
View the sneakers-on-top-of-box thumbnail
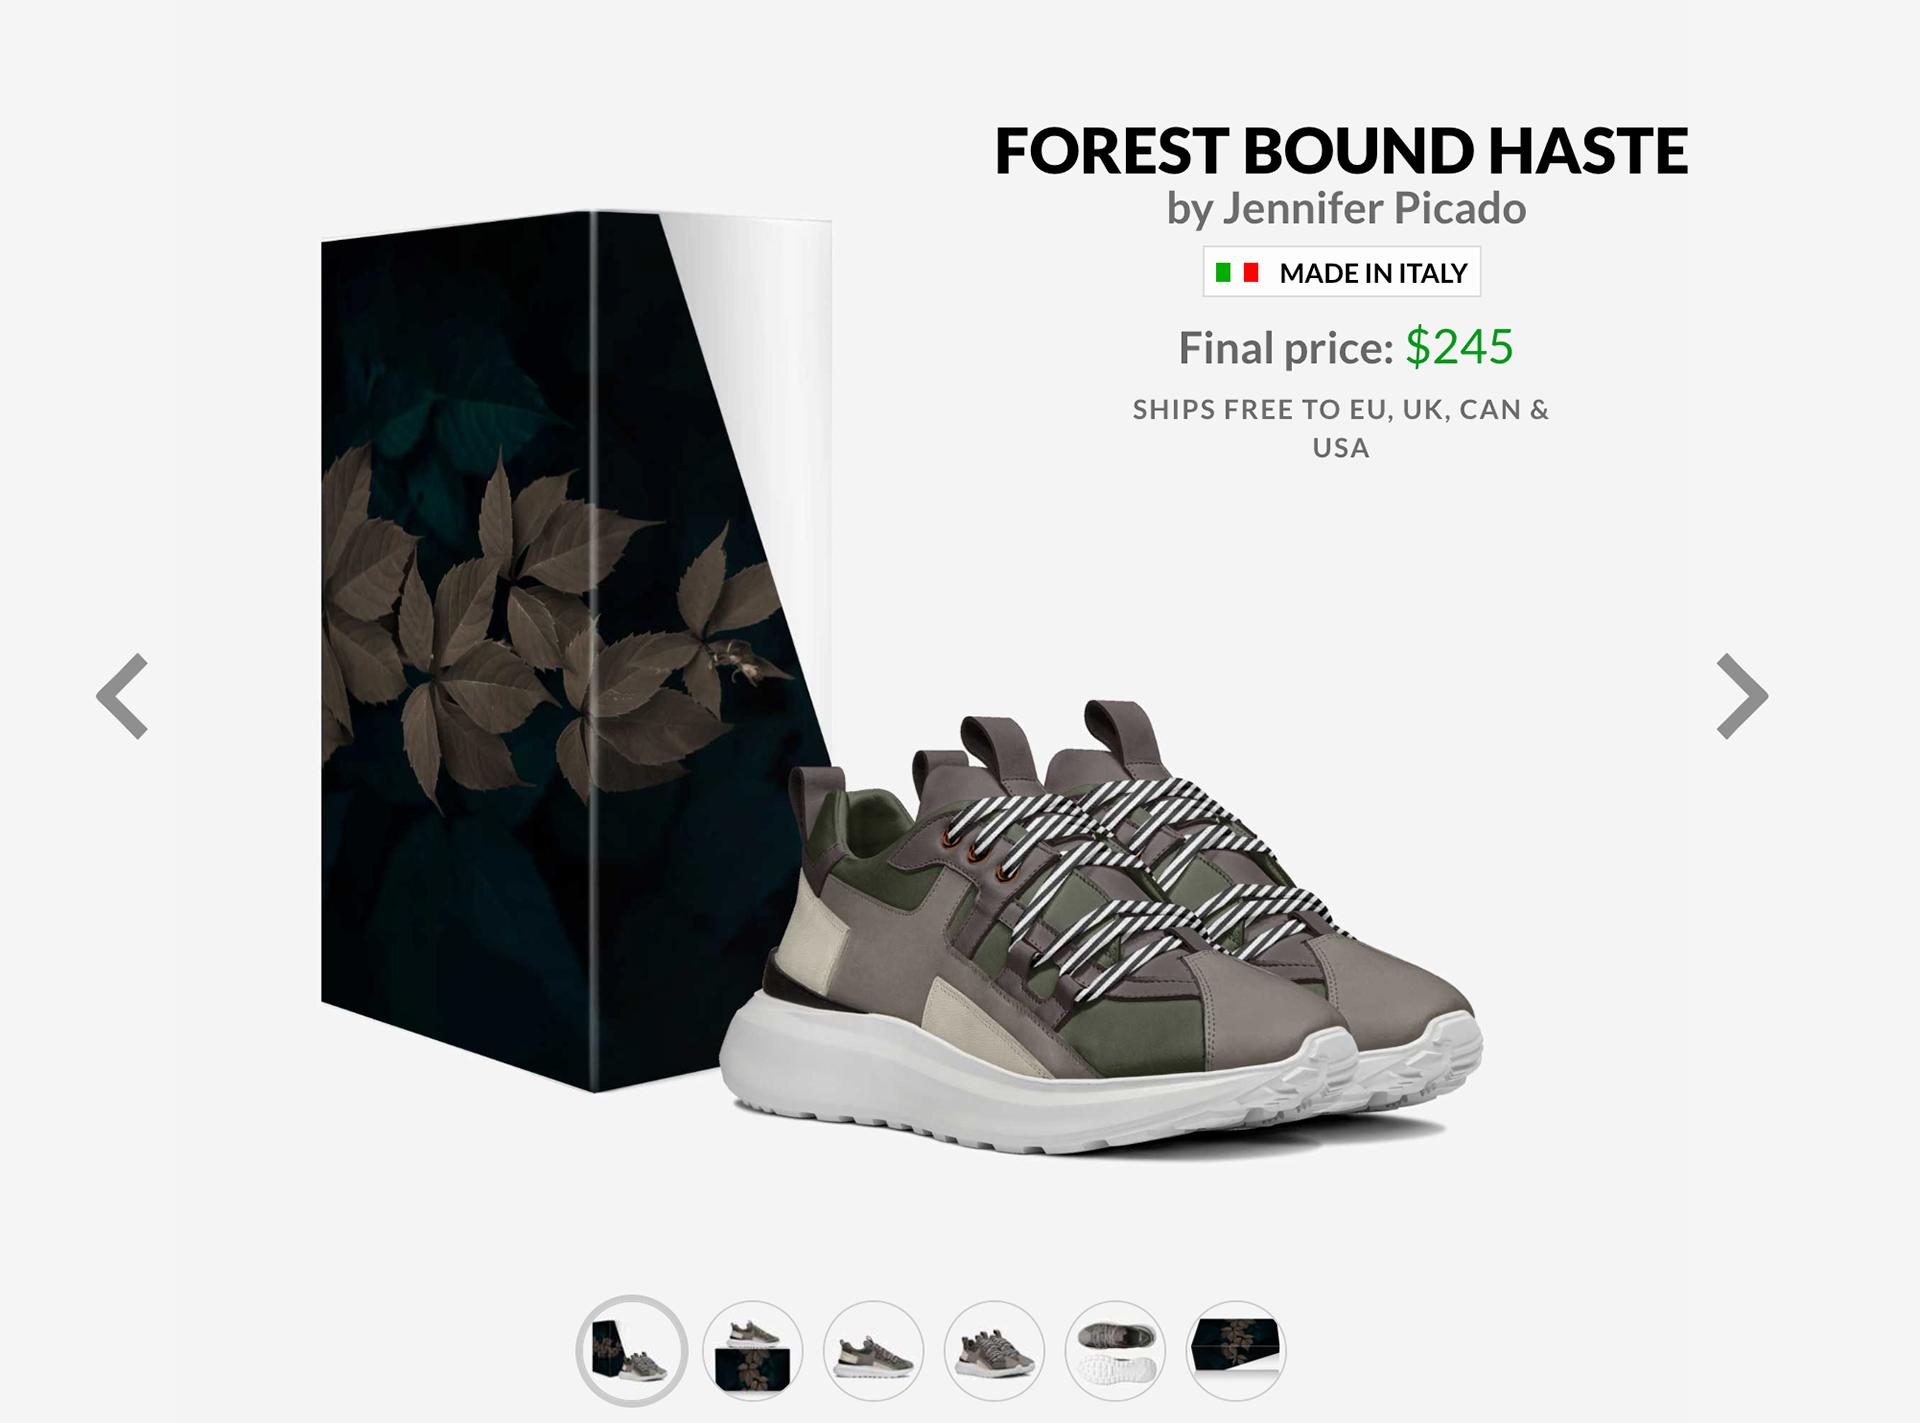pyautogui.click(x=753, y=1351)
